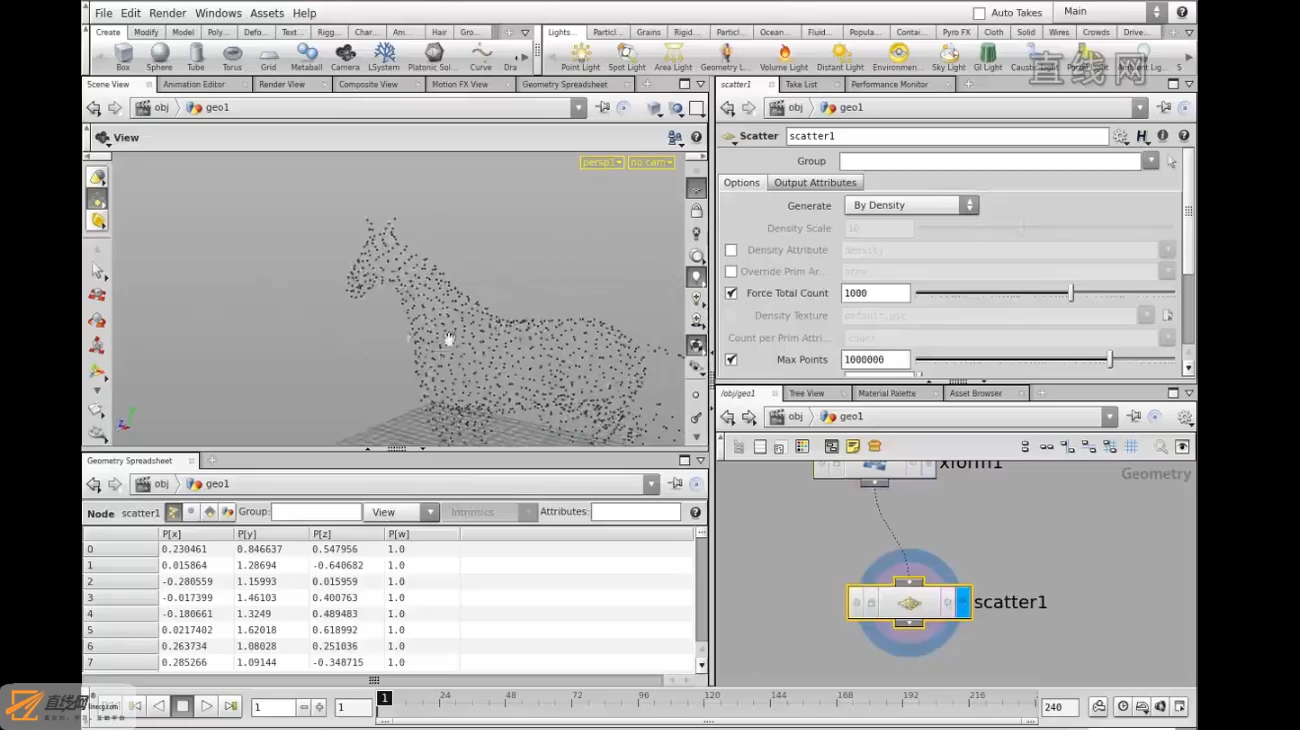Open Scatter node help question mark
This screenshot has height=730, width=1300.
coord(1183,136)
